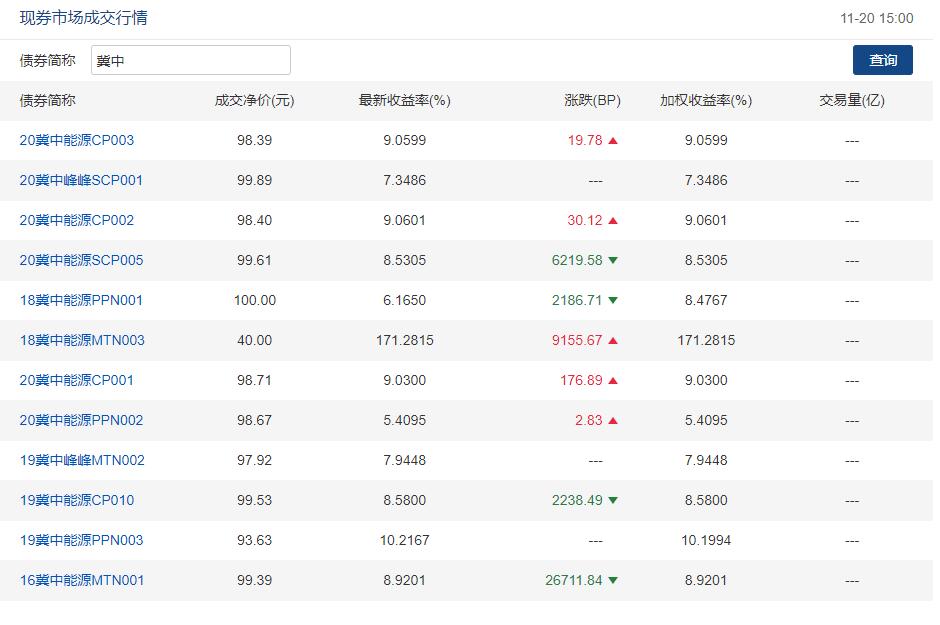
Task: Open bond 20冀中能源CP003 link
Action: click(x=77, y=140)
